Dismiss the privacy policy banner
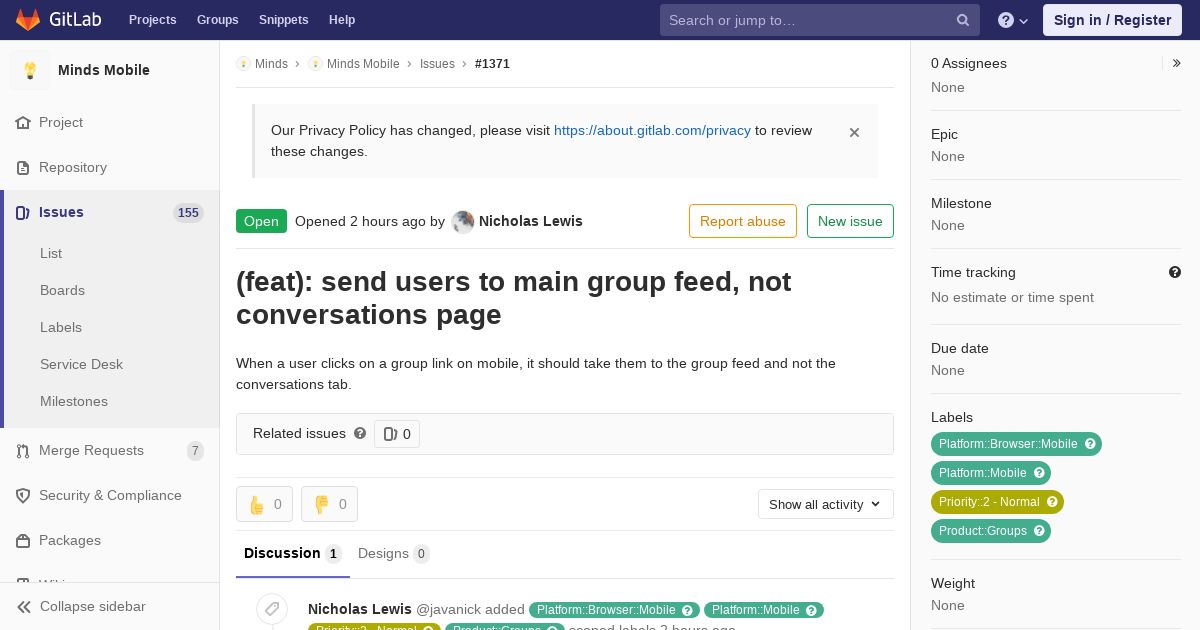 [854, 132]
